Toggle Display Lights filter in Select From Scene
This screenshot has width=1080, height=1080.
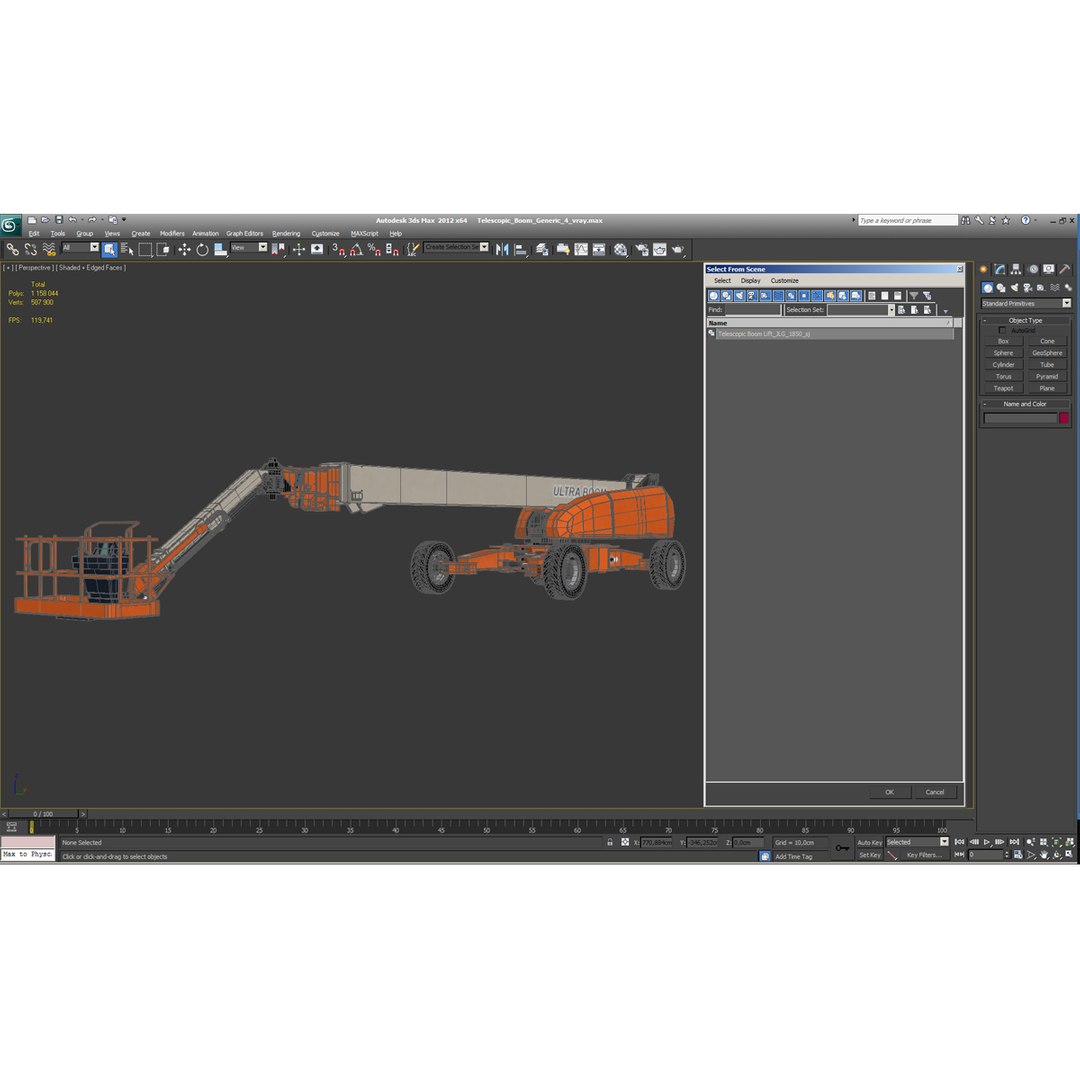click(739, 296)
